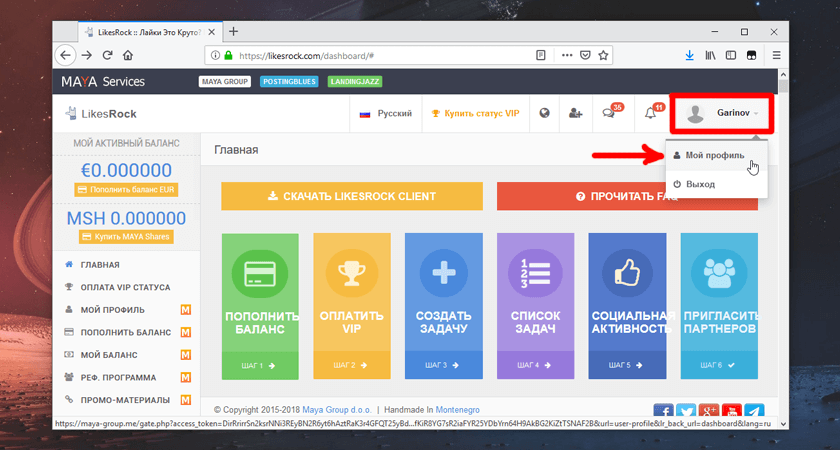Open ПРОМО-МАТЕРИАЛЫ in the sidebar
This screenshot has width=840, height=450.
pos(127,400)
